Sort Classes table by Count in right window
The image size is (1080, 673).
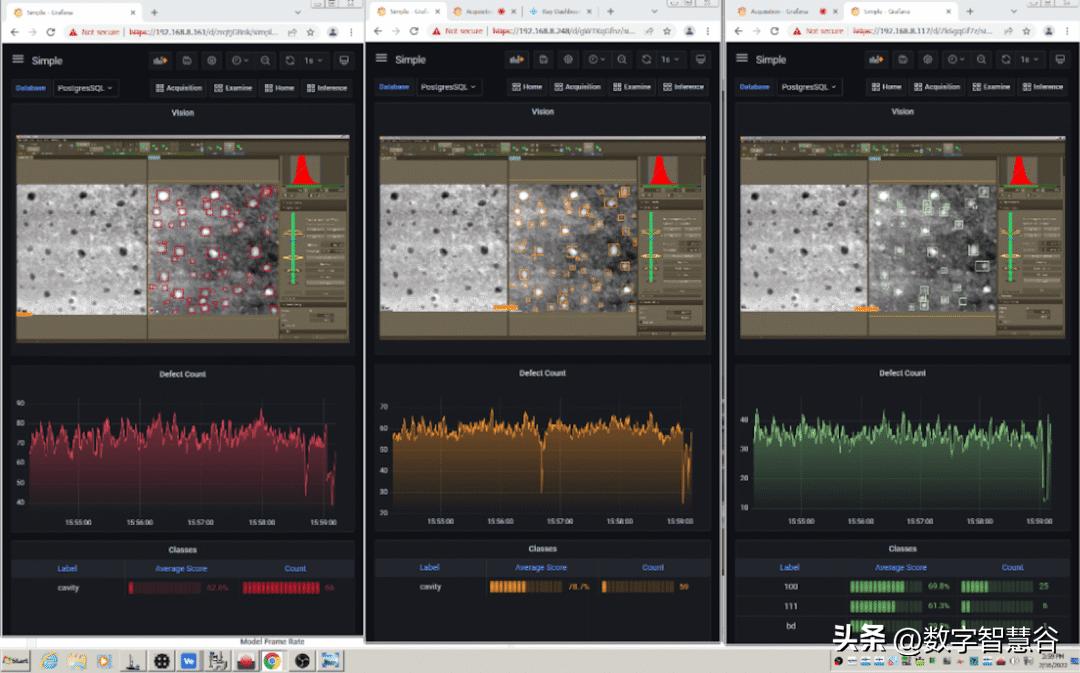point(1012,568)
